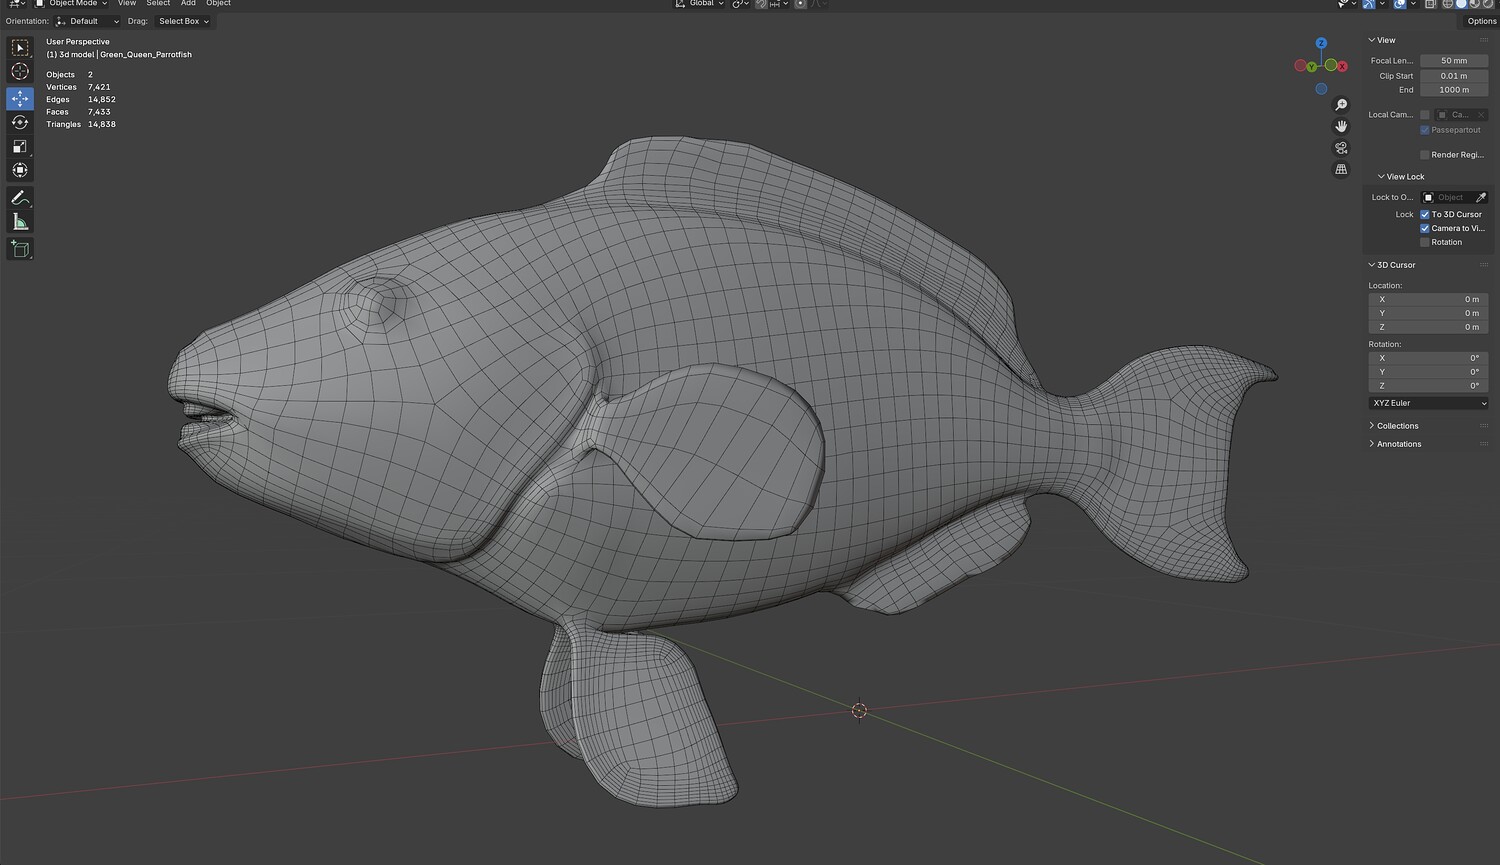This screenshot has height=865, width=1500.
Task: Click the red X axis on the gizmo
Action: tap(1343, 66)
